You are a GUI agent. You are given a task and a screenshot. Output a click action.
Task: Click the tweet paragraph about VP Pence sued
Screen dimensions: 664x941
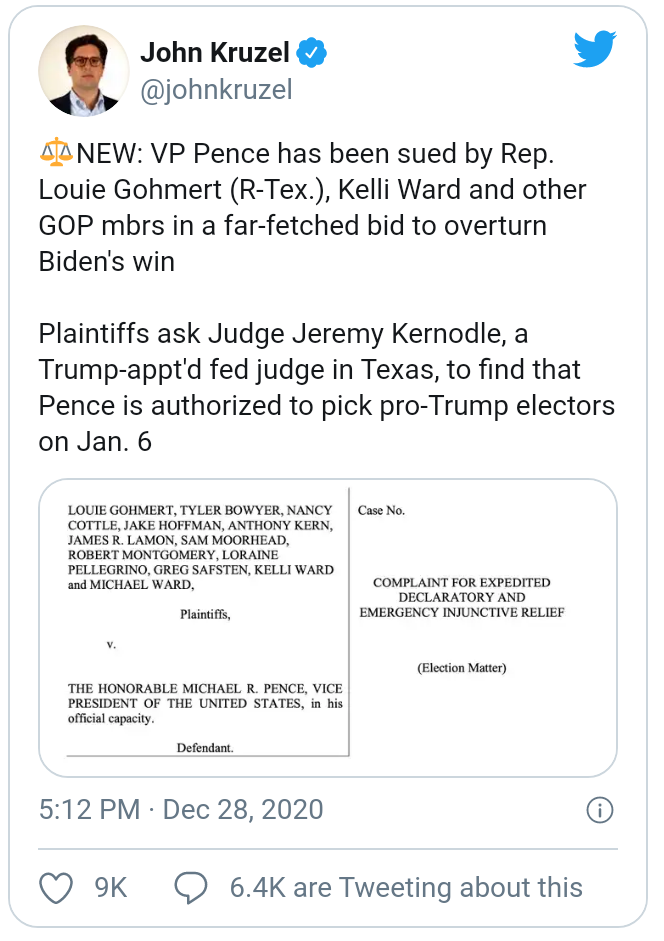(x=312, y=207)
